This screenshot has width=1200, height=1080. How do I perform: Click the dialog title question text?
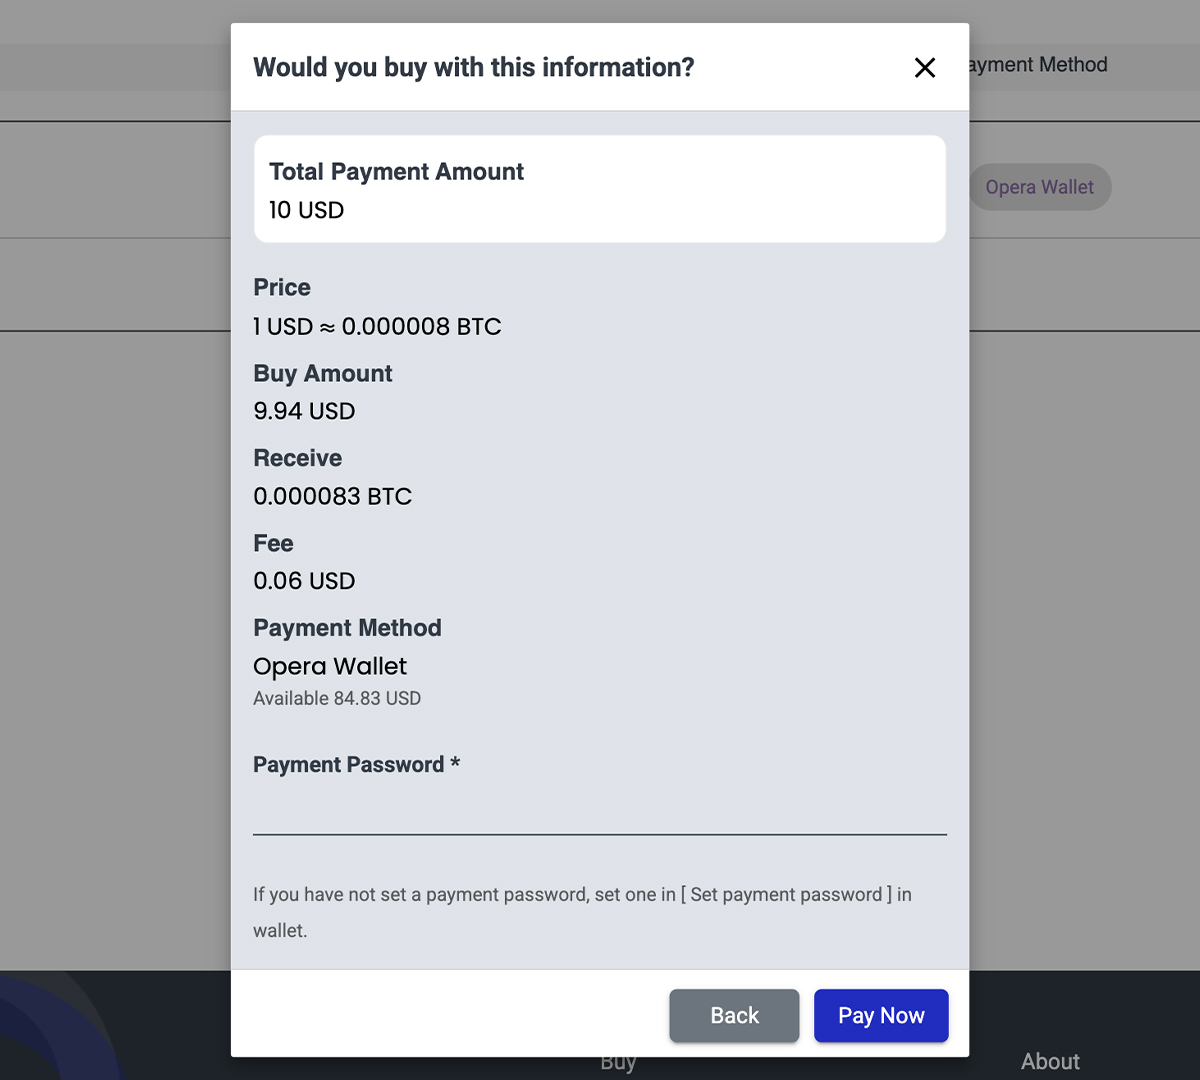pyautogui.click(x=473, y=67)
